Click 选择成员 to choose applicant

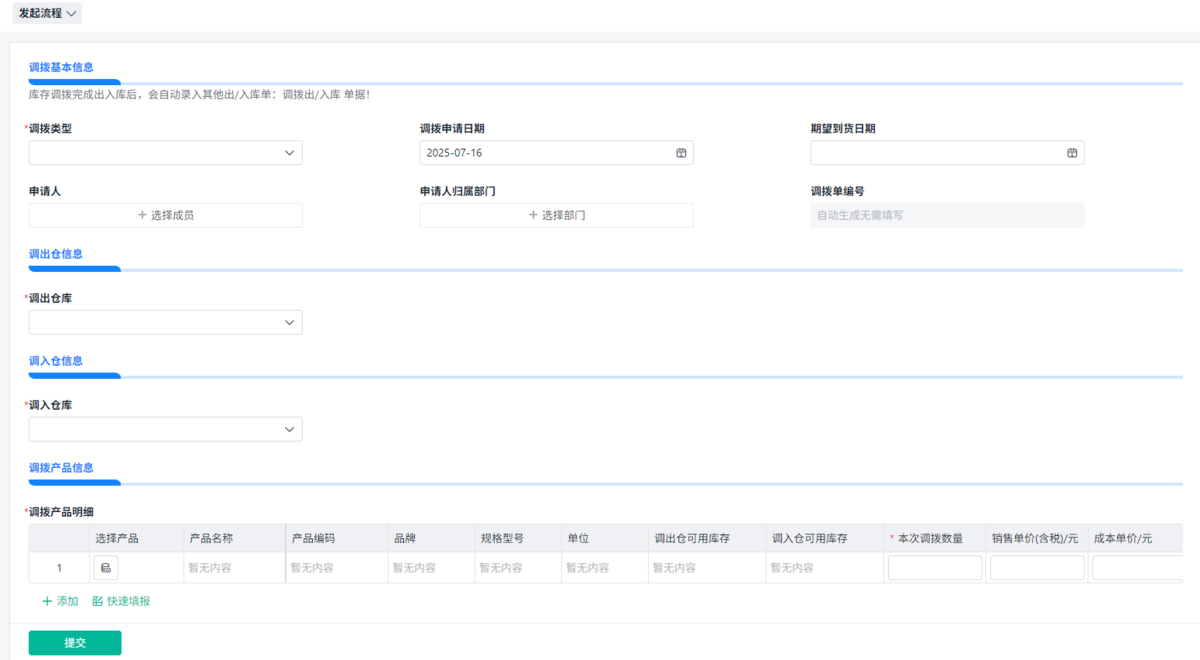tap(165, 215)
